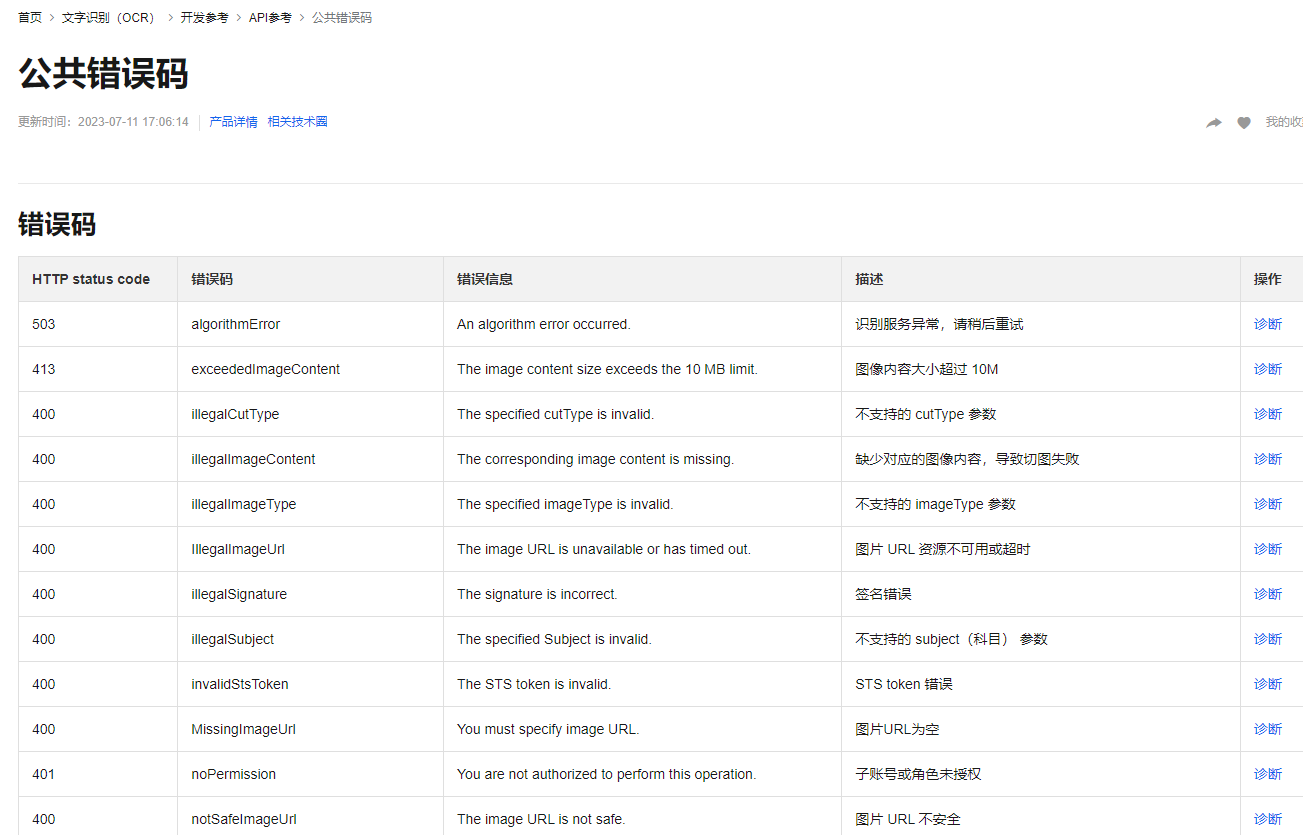
Task: Click 诊断 for algorithmError row
Action: [1268, 324]
